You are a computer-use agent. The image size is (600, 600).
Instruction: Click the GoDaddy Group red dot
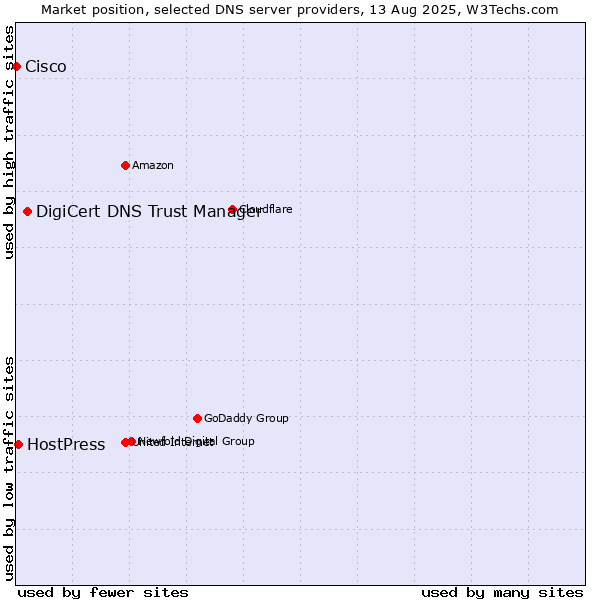click(197, 418)
